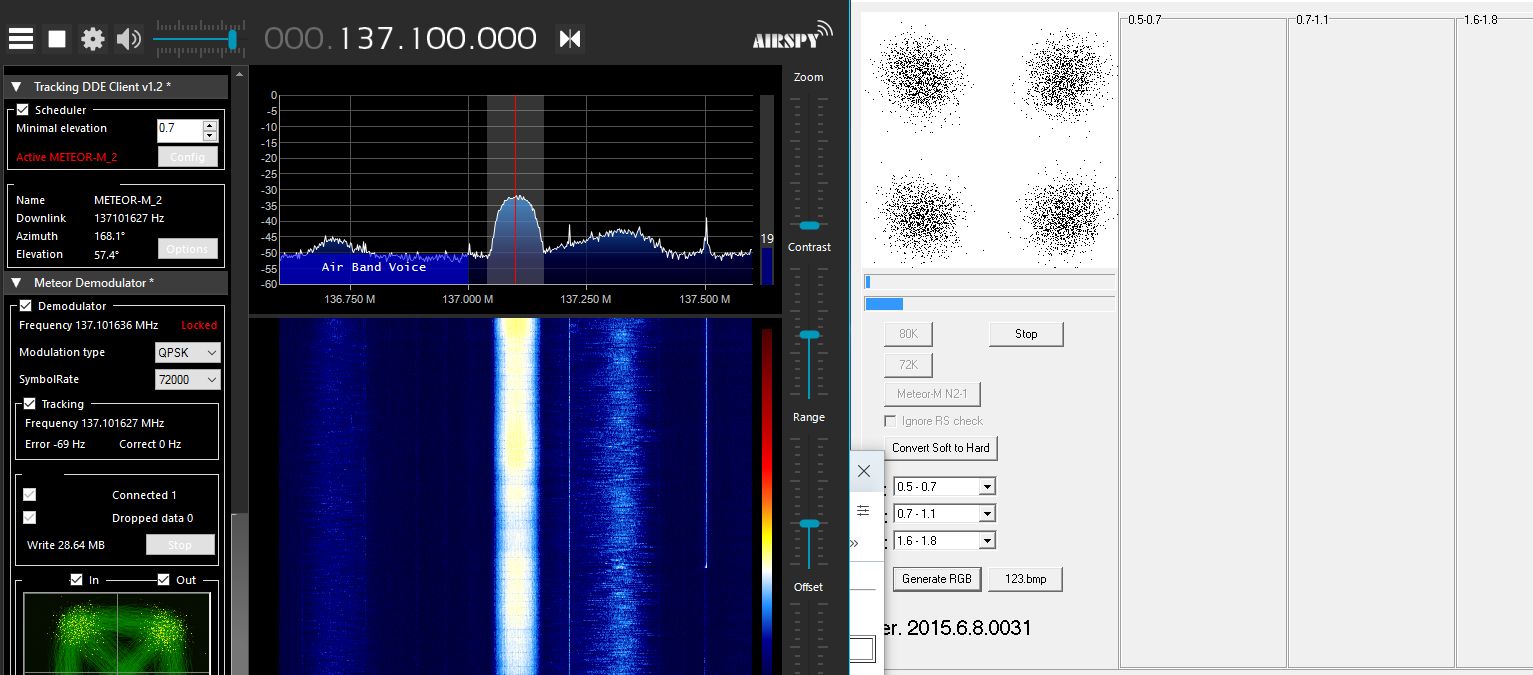This screenshot has height=675, width=1533.
Task: Click the narrow signal peak near 137.500 M
Action: click(x=706, y=237)
